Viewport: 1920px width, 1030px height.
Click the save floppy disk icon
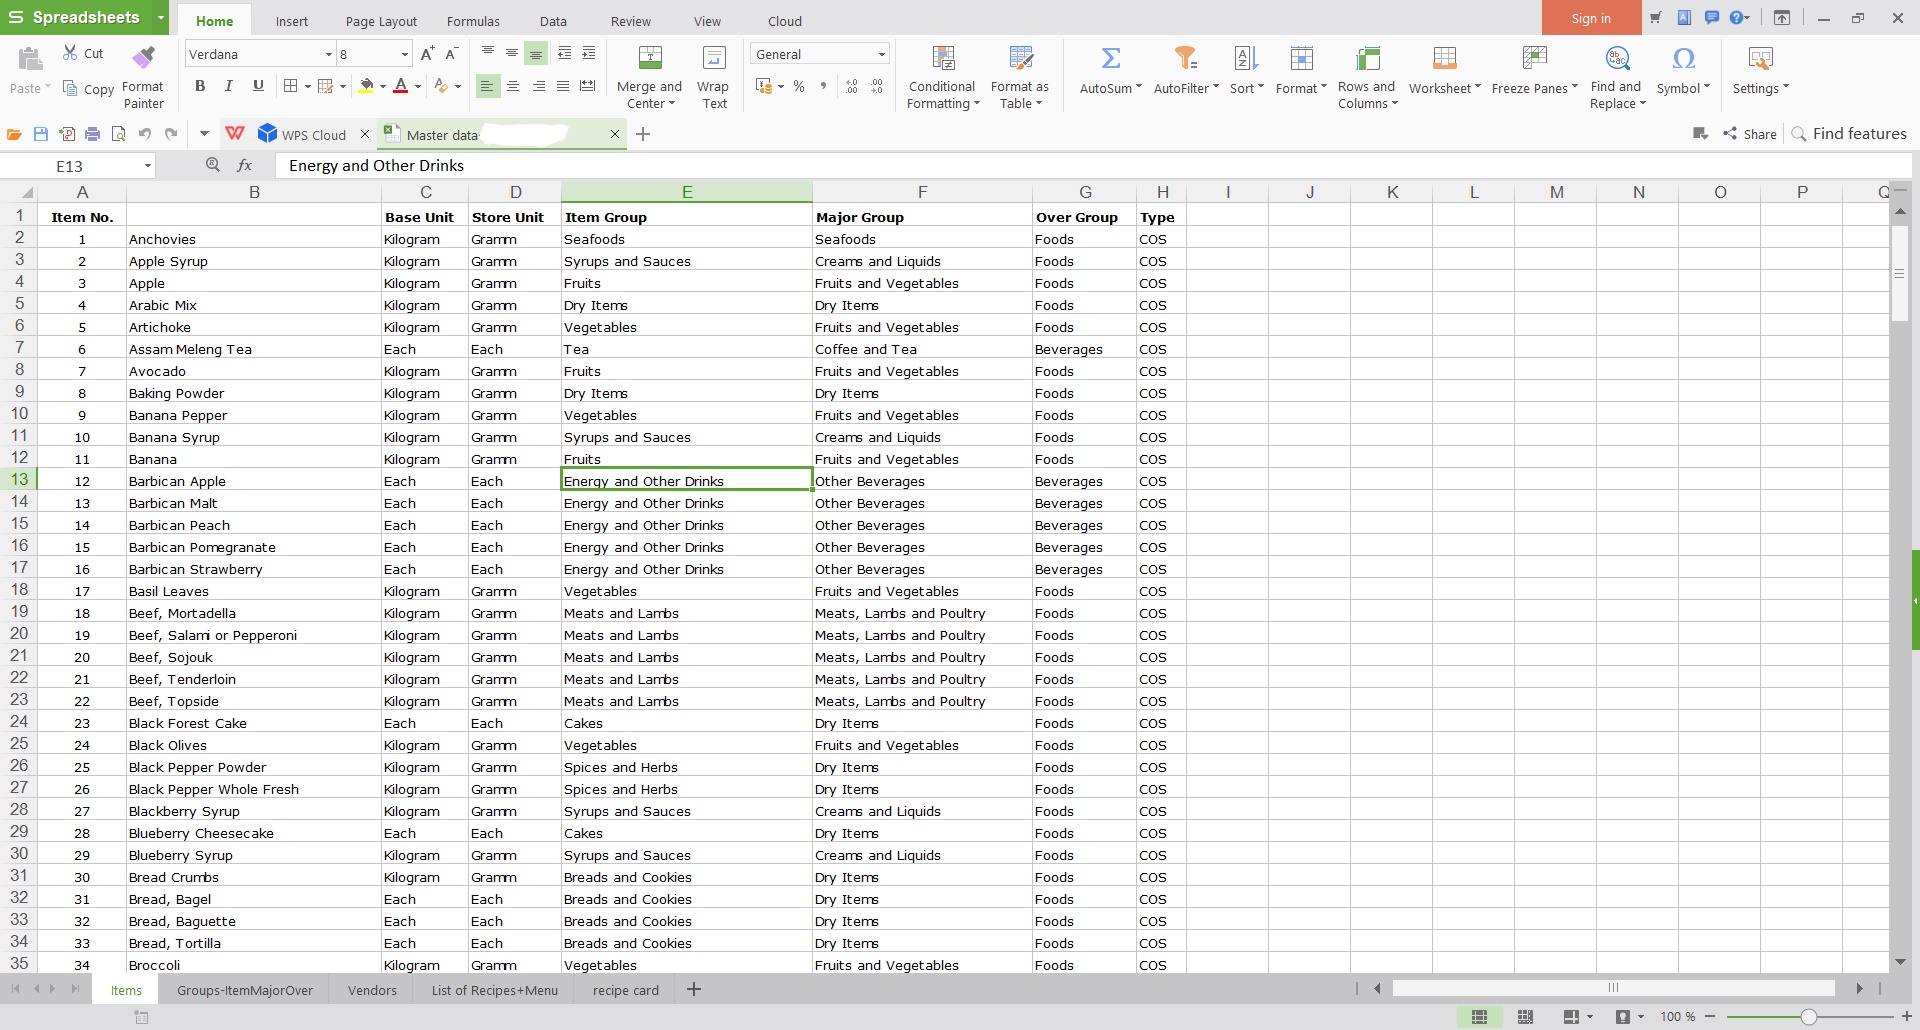click(x=41, y=134)
